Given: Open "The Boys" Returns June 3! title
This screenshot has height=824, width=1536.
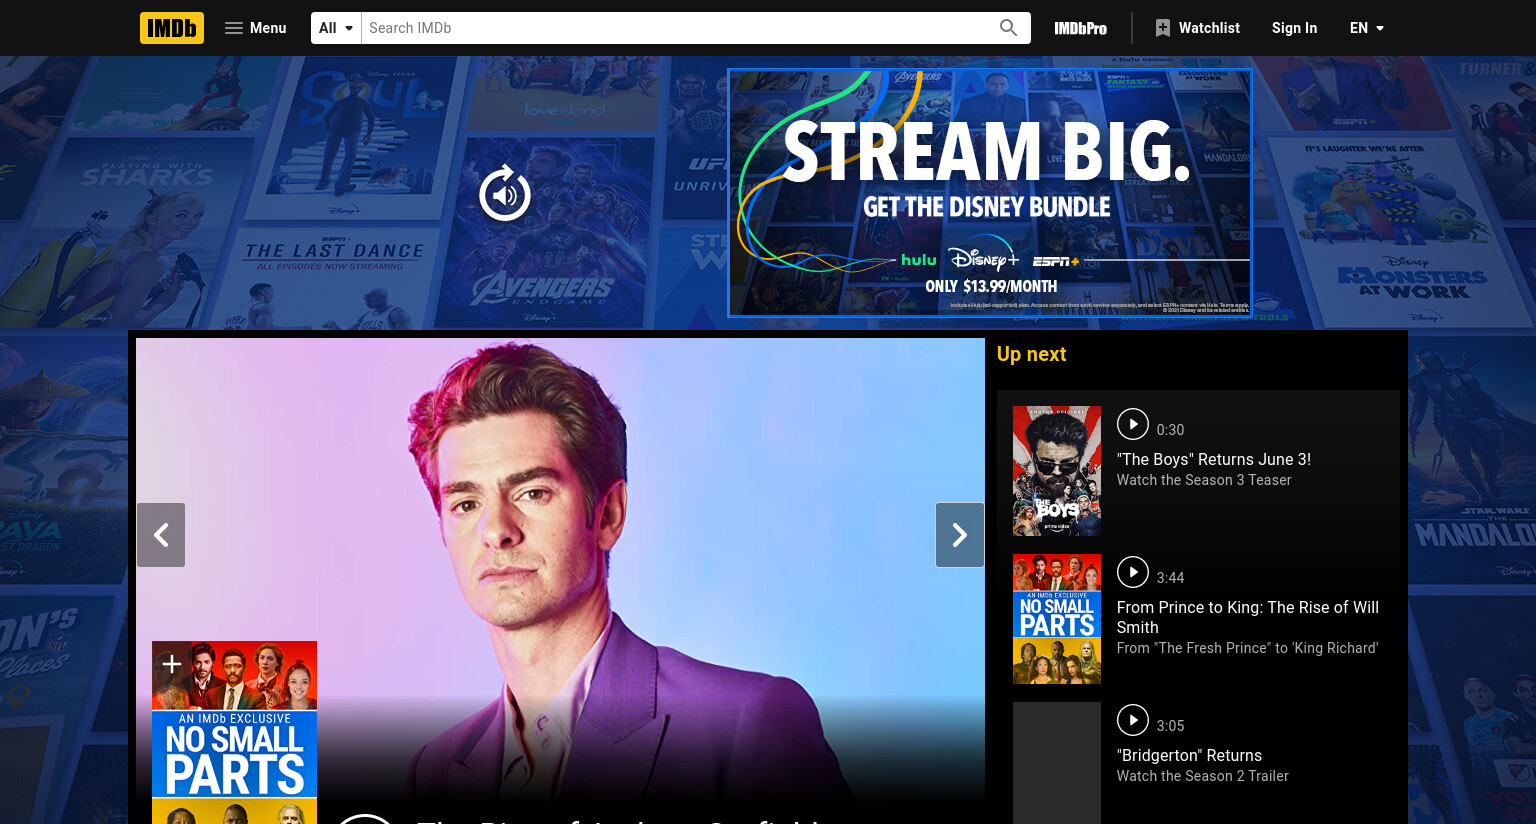Looking at the screenshot, I should tap(1214, 459).
